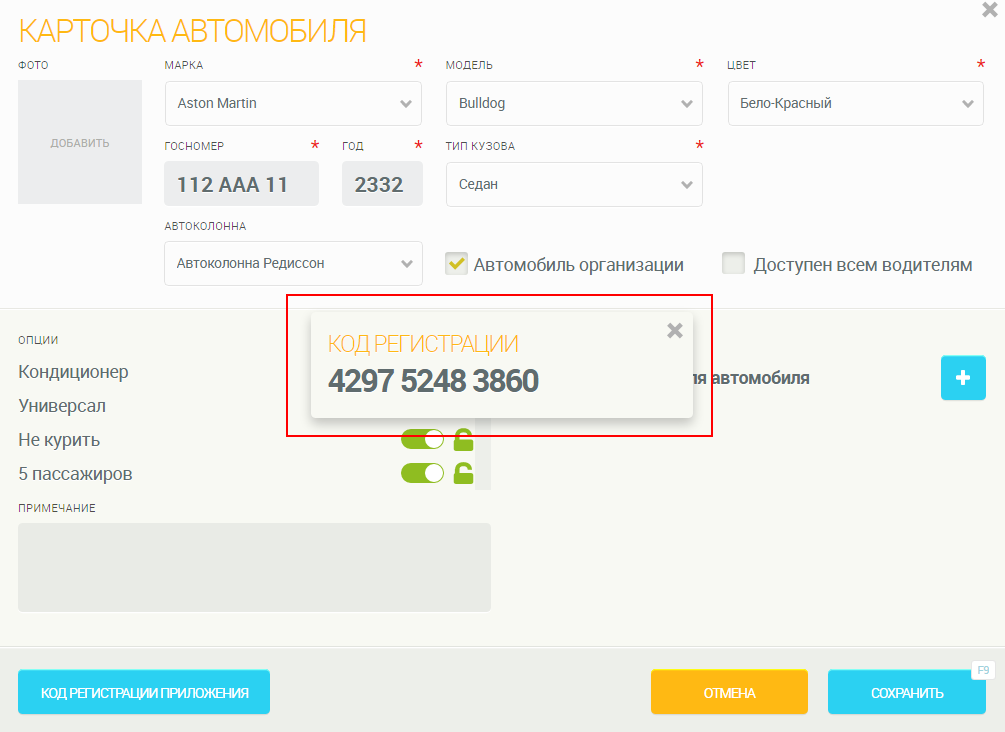Close the car card dialog window
1005x732 pixels.
pos(990,10)
